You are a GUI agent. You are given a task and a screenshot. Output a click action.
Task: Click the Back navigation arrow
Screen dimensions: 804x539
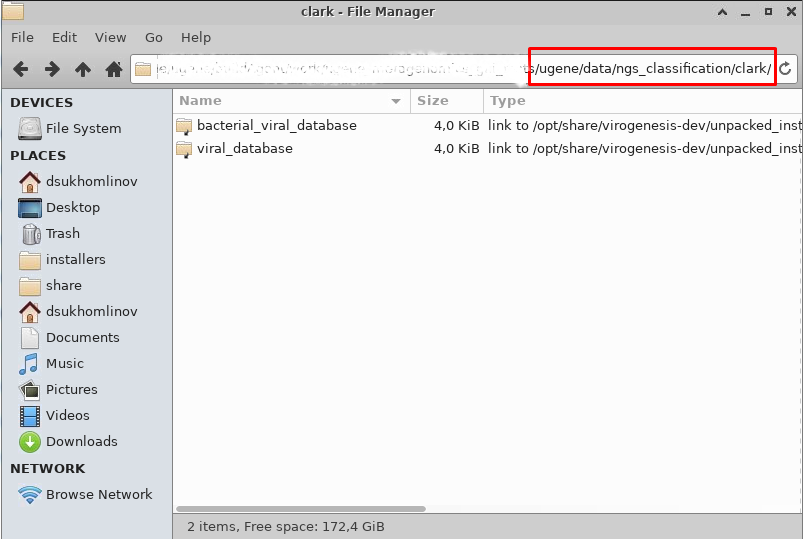(21, 69)
